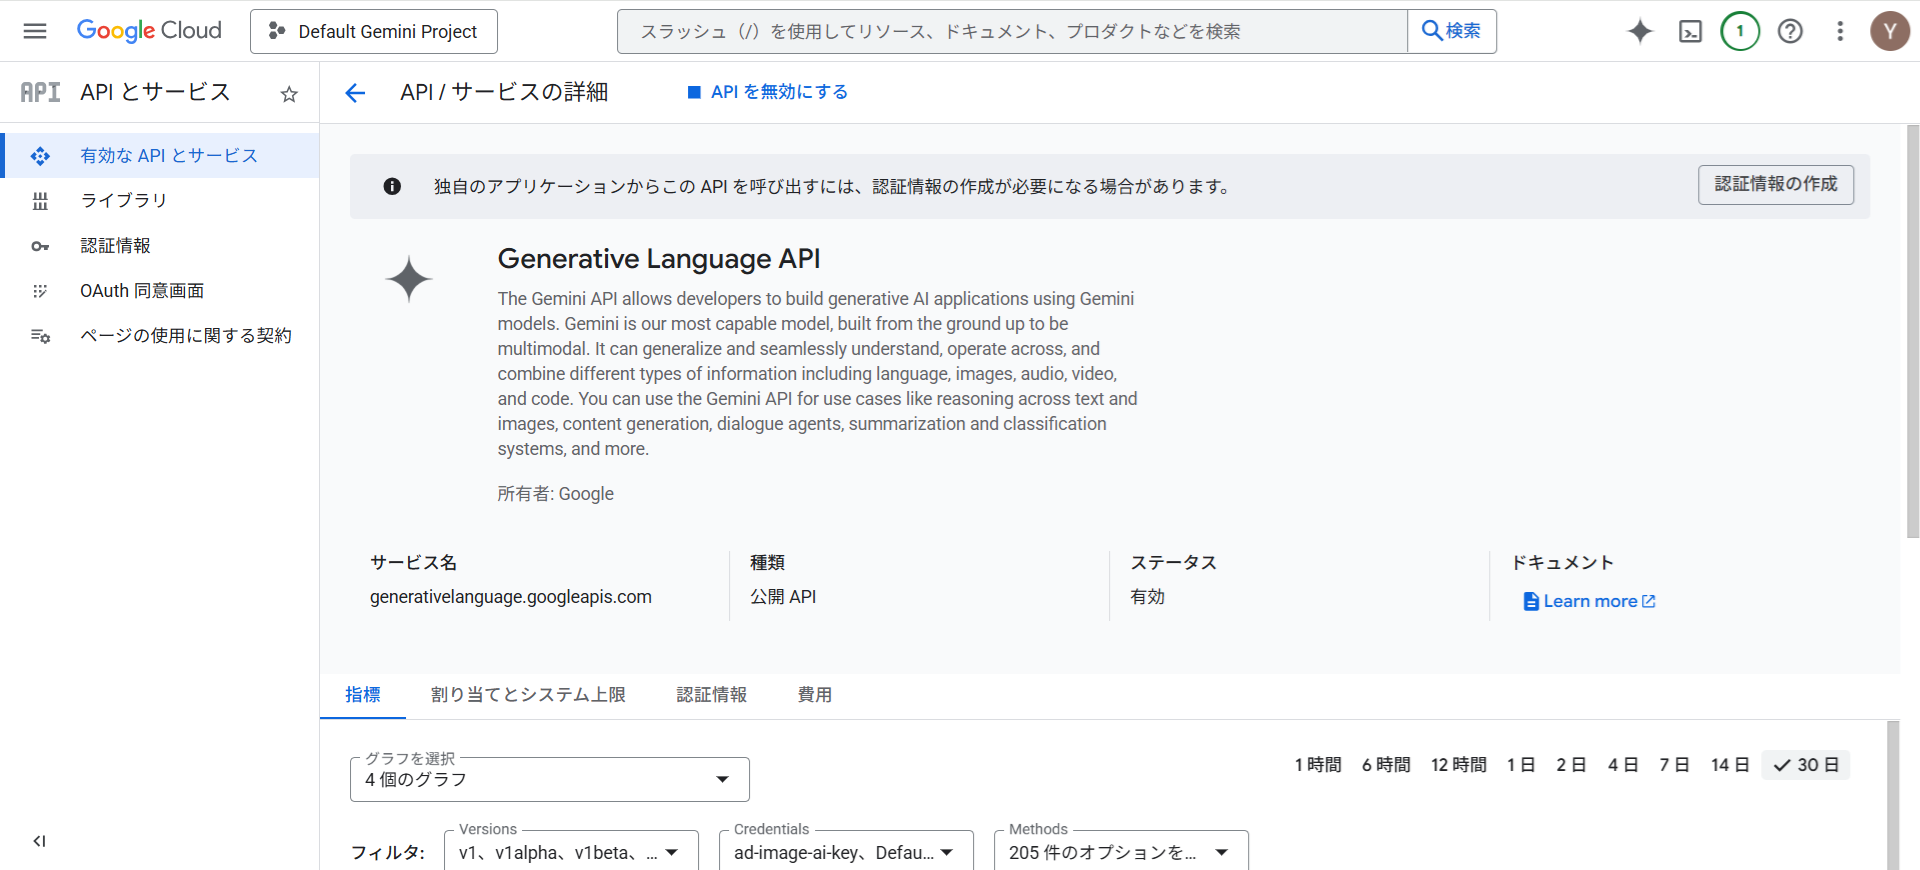
Task: Pin API とサービス with the star icon
Action: coord(289,94)
